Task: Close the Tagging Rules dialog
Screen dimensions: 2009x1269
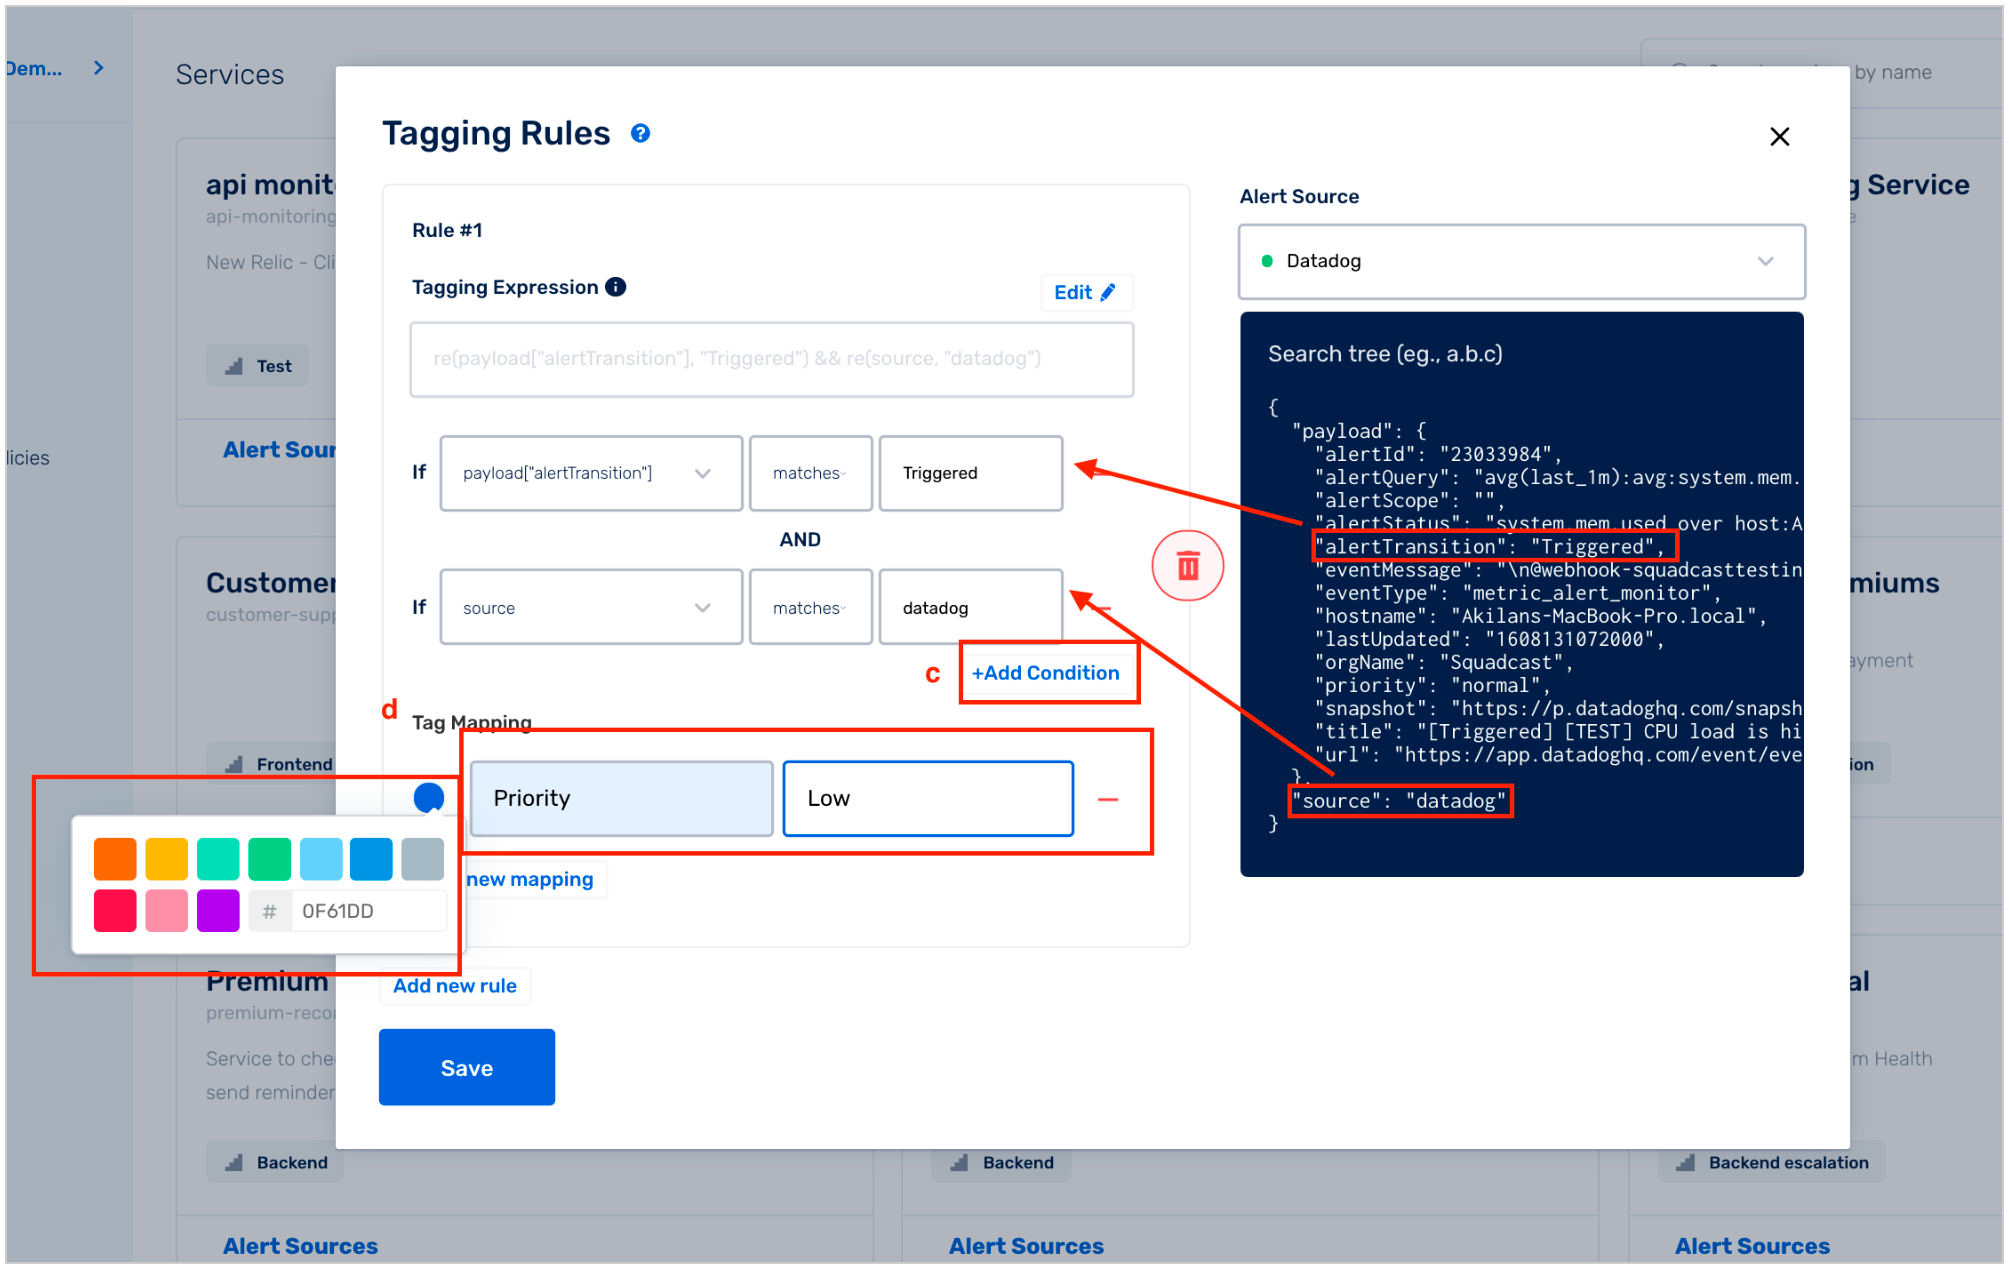Action: point(1779,137)
